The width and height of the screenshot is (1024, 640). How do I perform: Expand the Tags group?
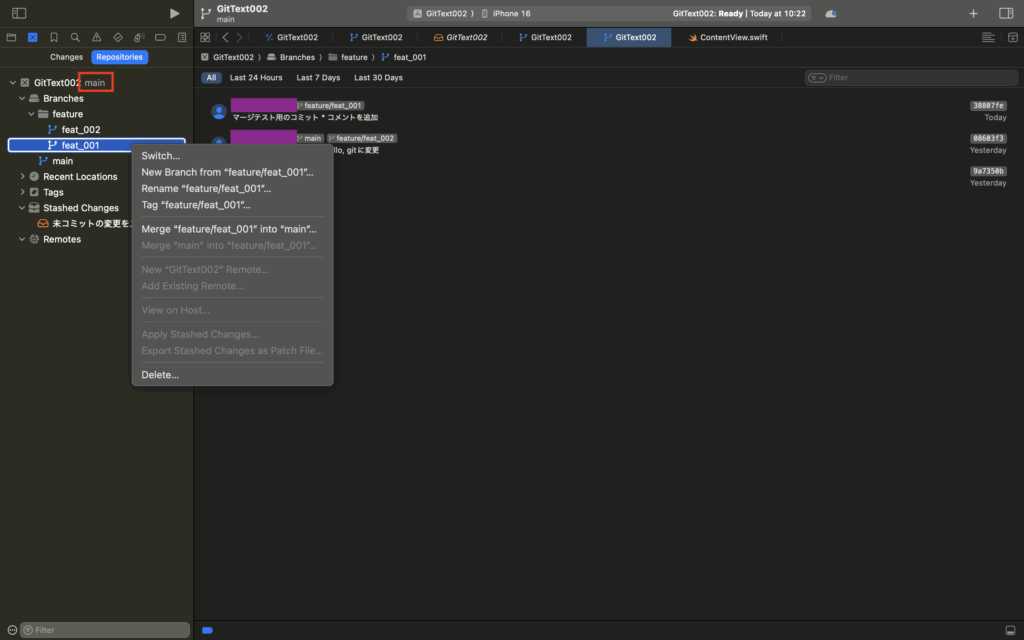[x=22, y=192]
